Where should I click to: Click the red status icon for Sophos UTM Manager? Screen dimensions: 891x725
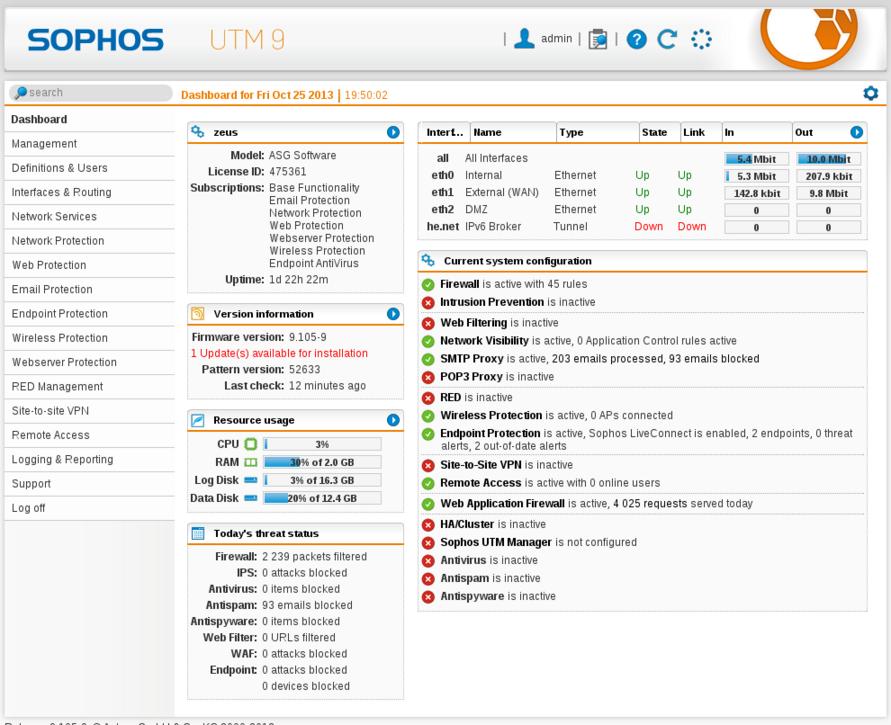[428, 543]
